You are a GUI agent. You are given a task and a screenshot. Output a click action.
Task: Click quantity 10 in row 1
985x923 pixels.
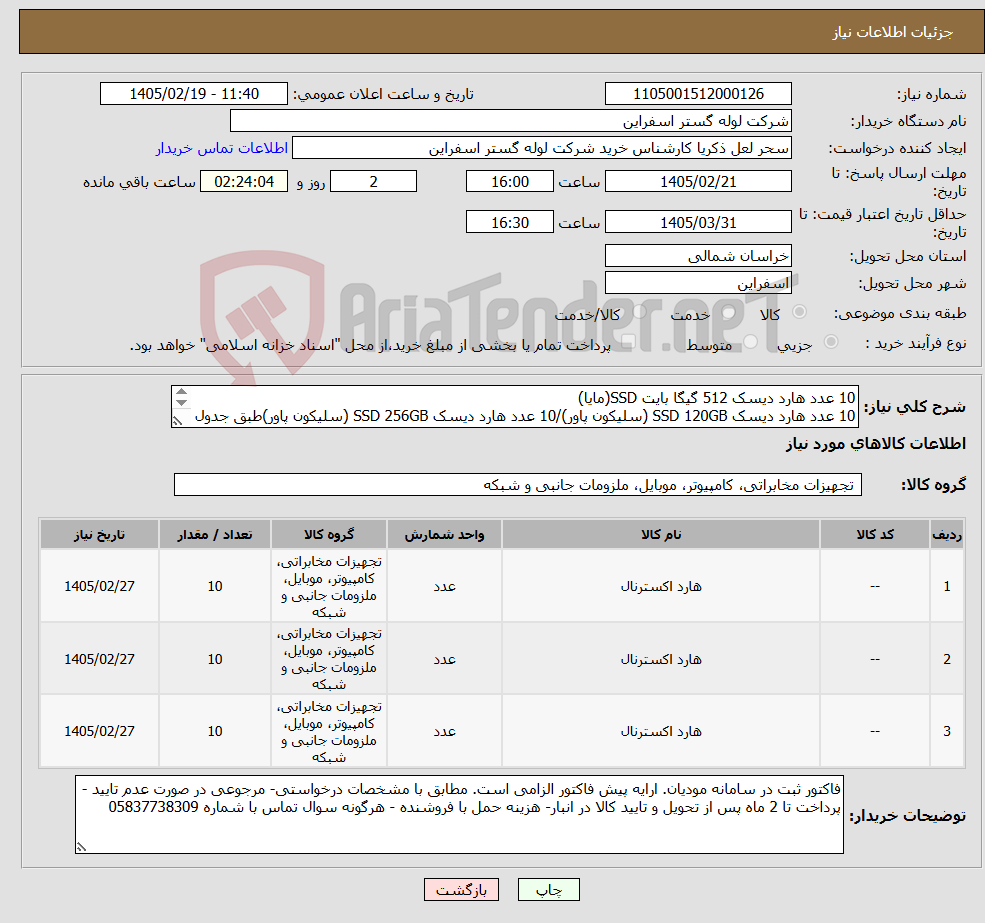coord(215,586)
